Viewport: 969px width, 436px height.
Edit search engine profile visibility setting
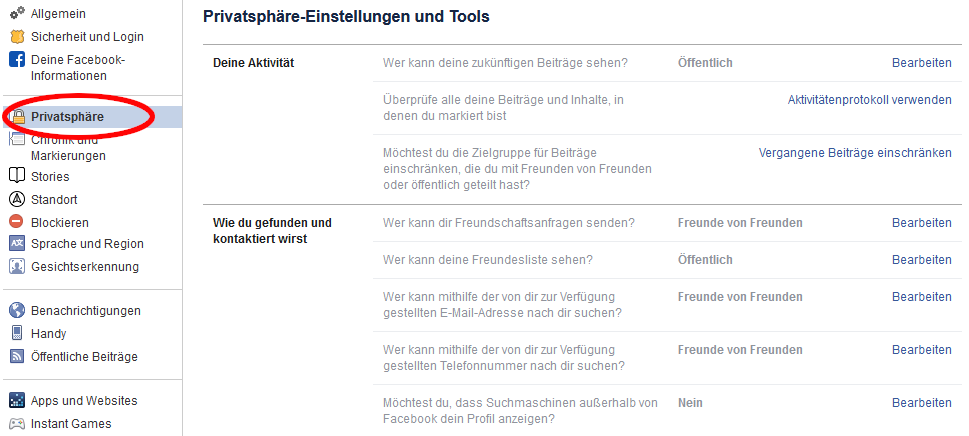pos(921,403)
